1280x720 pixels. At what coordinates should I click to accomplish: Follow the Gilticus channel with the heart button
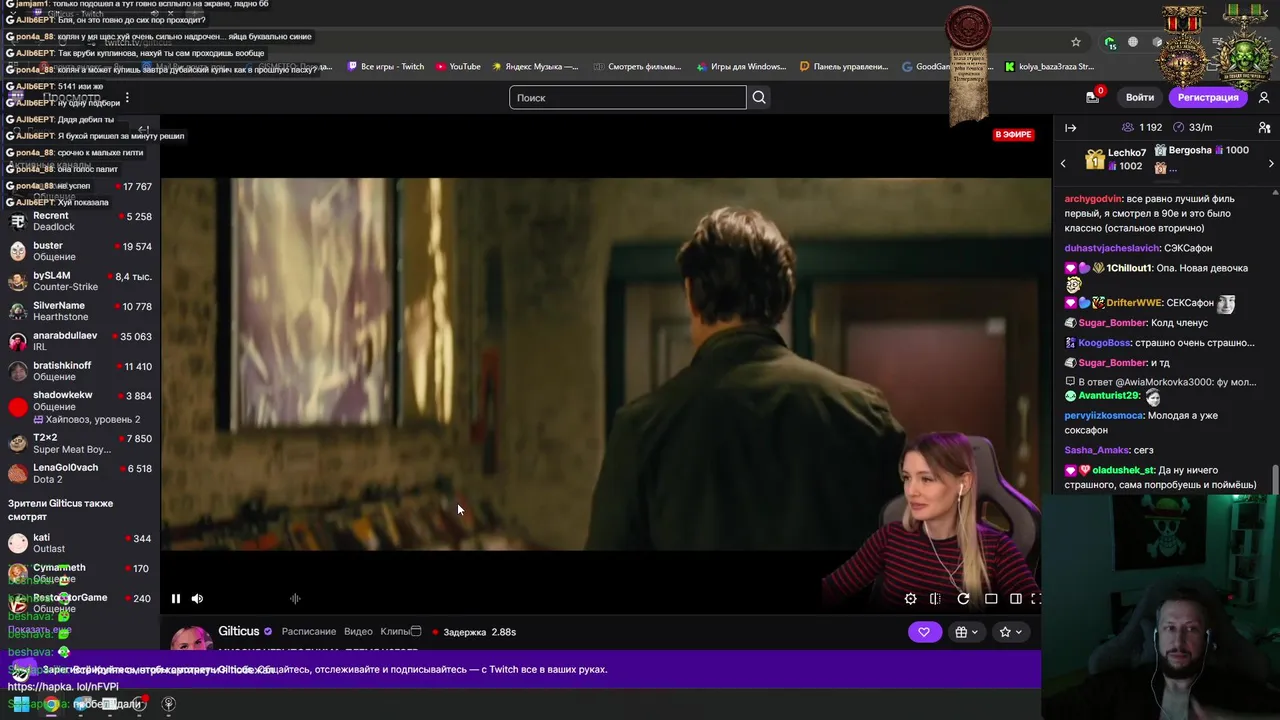pos(924,632)
